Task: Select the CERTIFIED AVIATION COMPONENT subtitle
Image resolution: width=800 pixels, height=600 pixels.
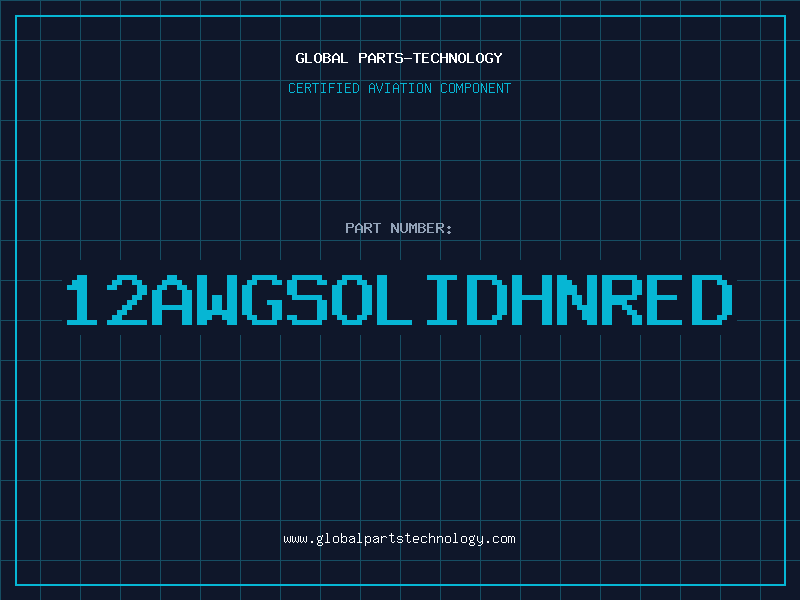Action: click(399, 88)
